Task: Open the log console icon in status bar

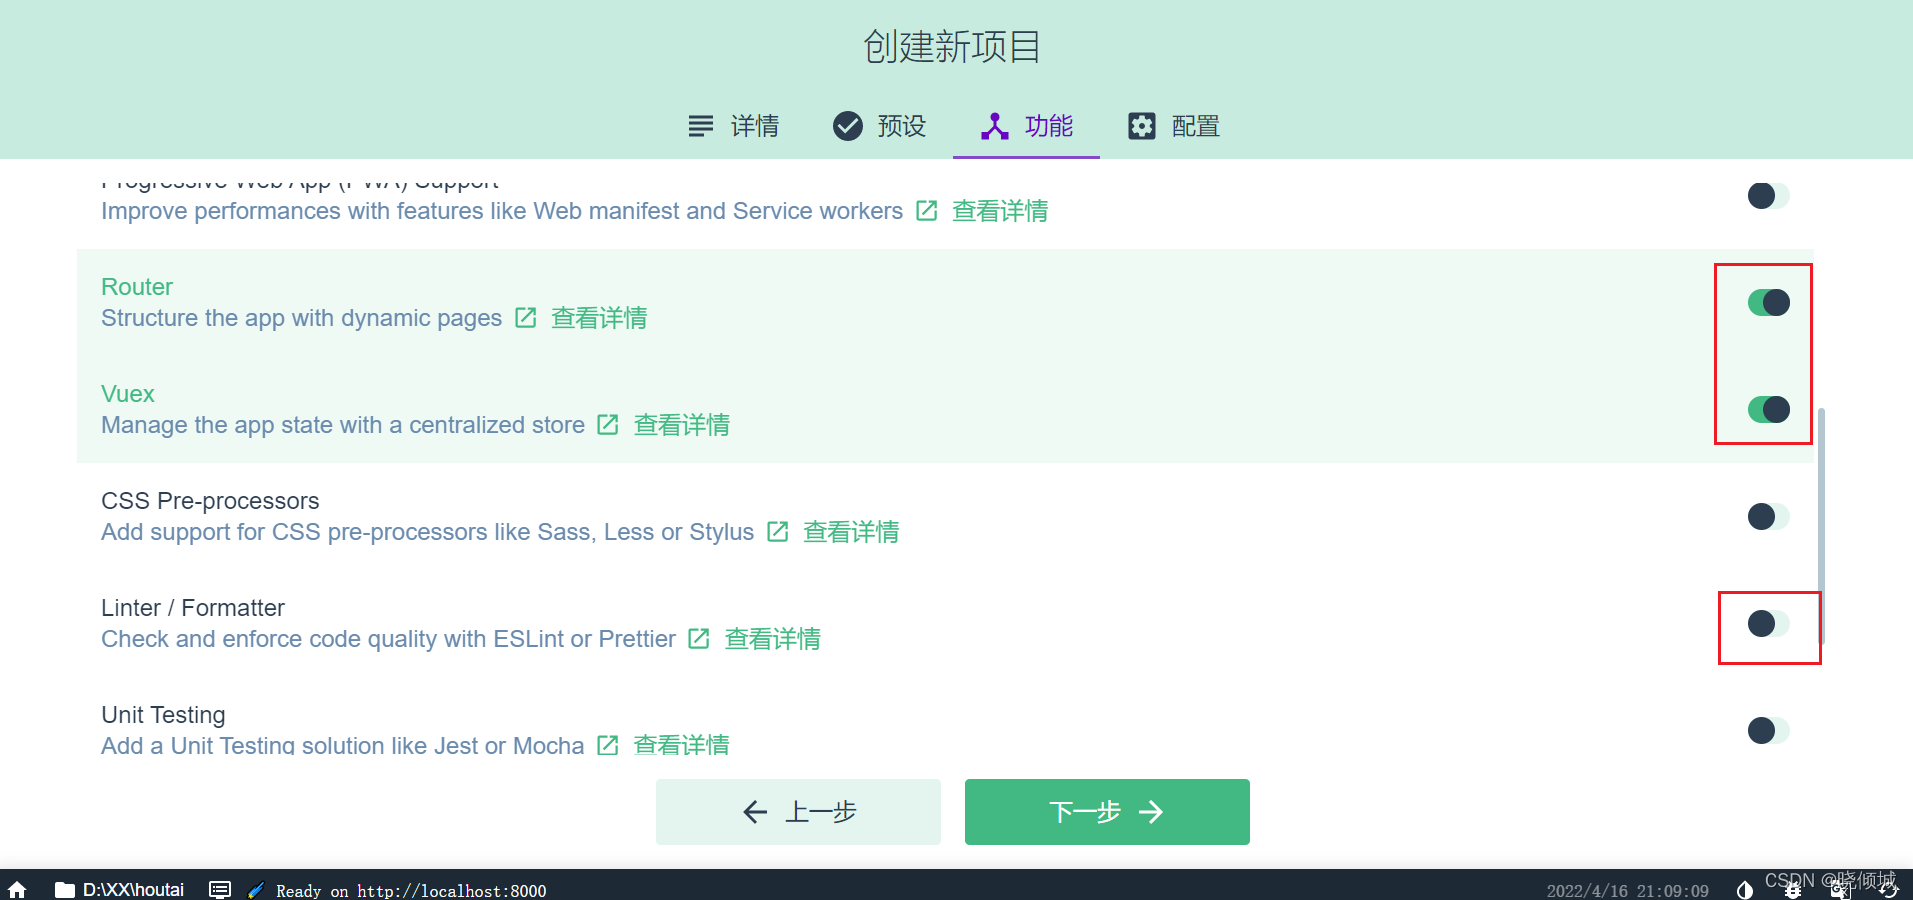Action: (220, 890)
